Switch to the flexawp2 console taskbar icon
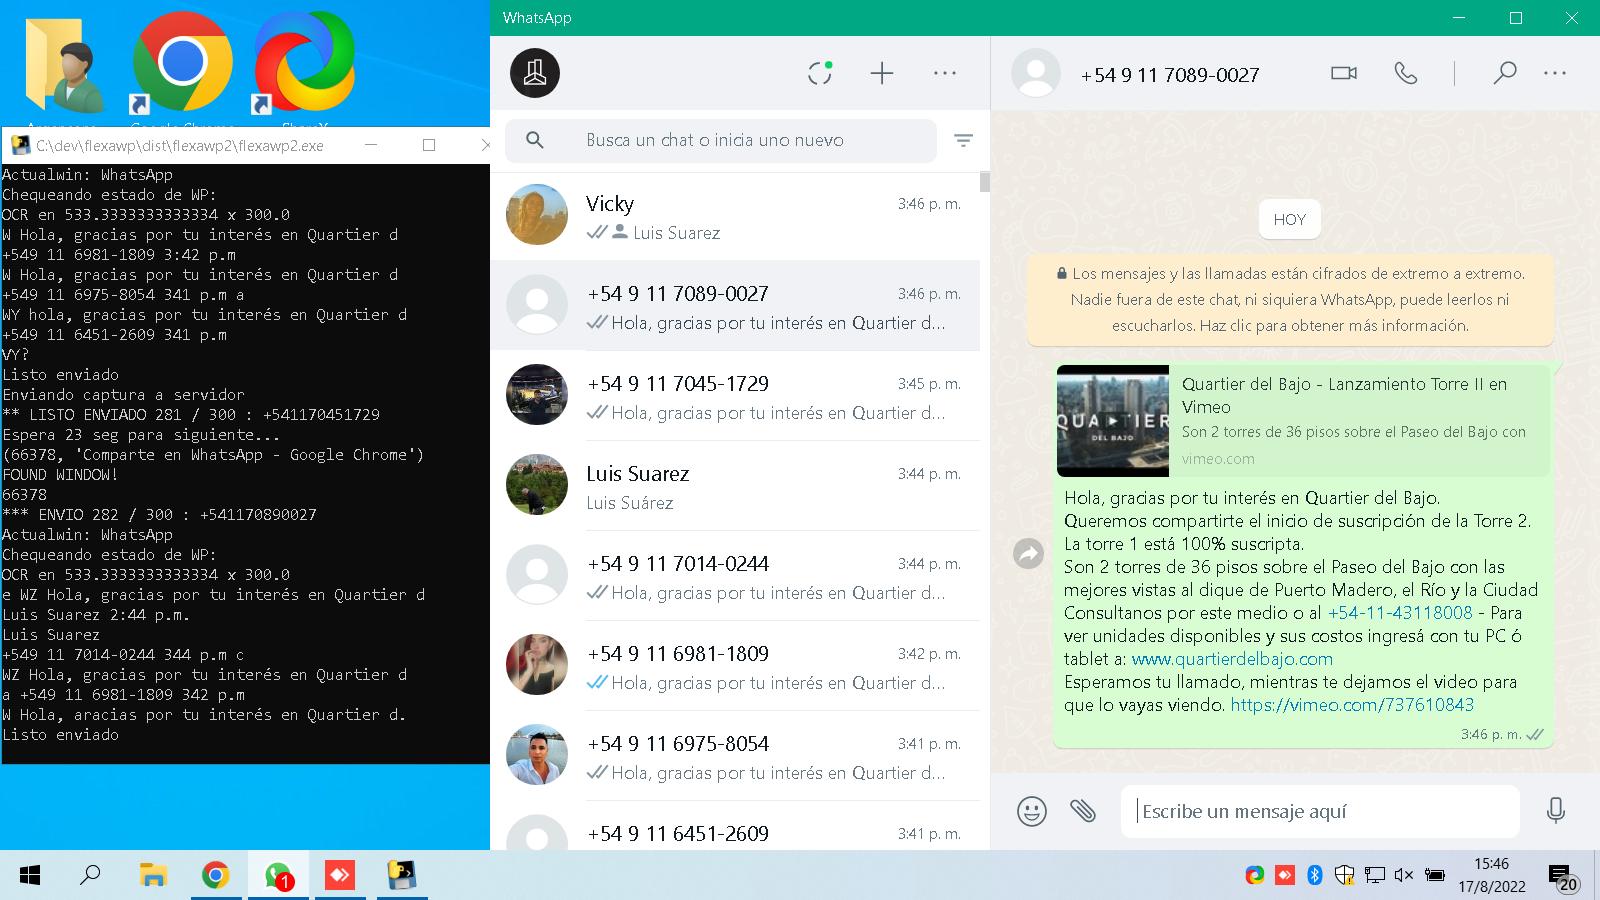The height and width of the screenshot is (900, 1600). [402, 876]
